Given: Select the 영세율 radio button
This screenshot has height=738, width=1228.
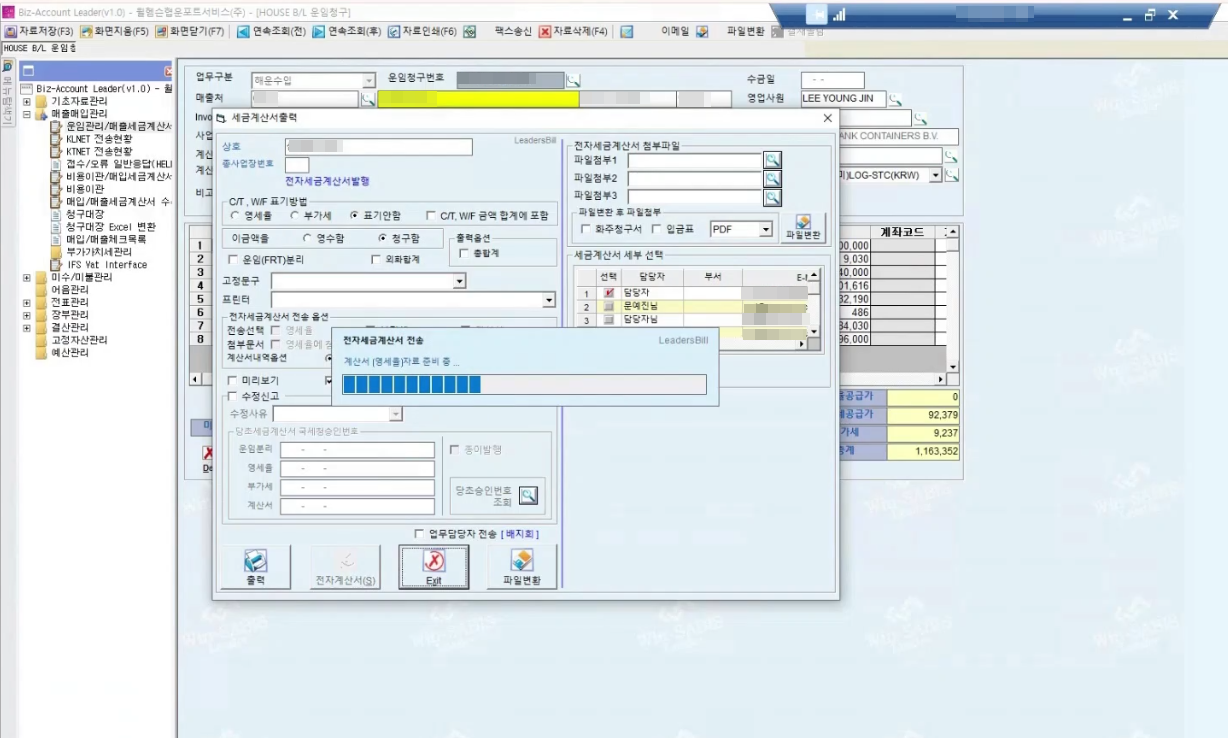Looking at the screenshot, I should (235, 215).
